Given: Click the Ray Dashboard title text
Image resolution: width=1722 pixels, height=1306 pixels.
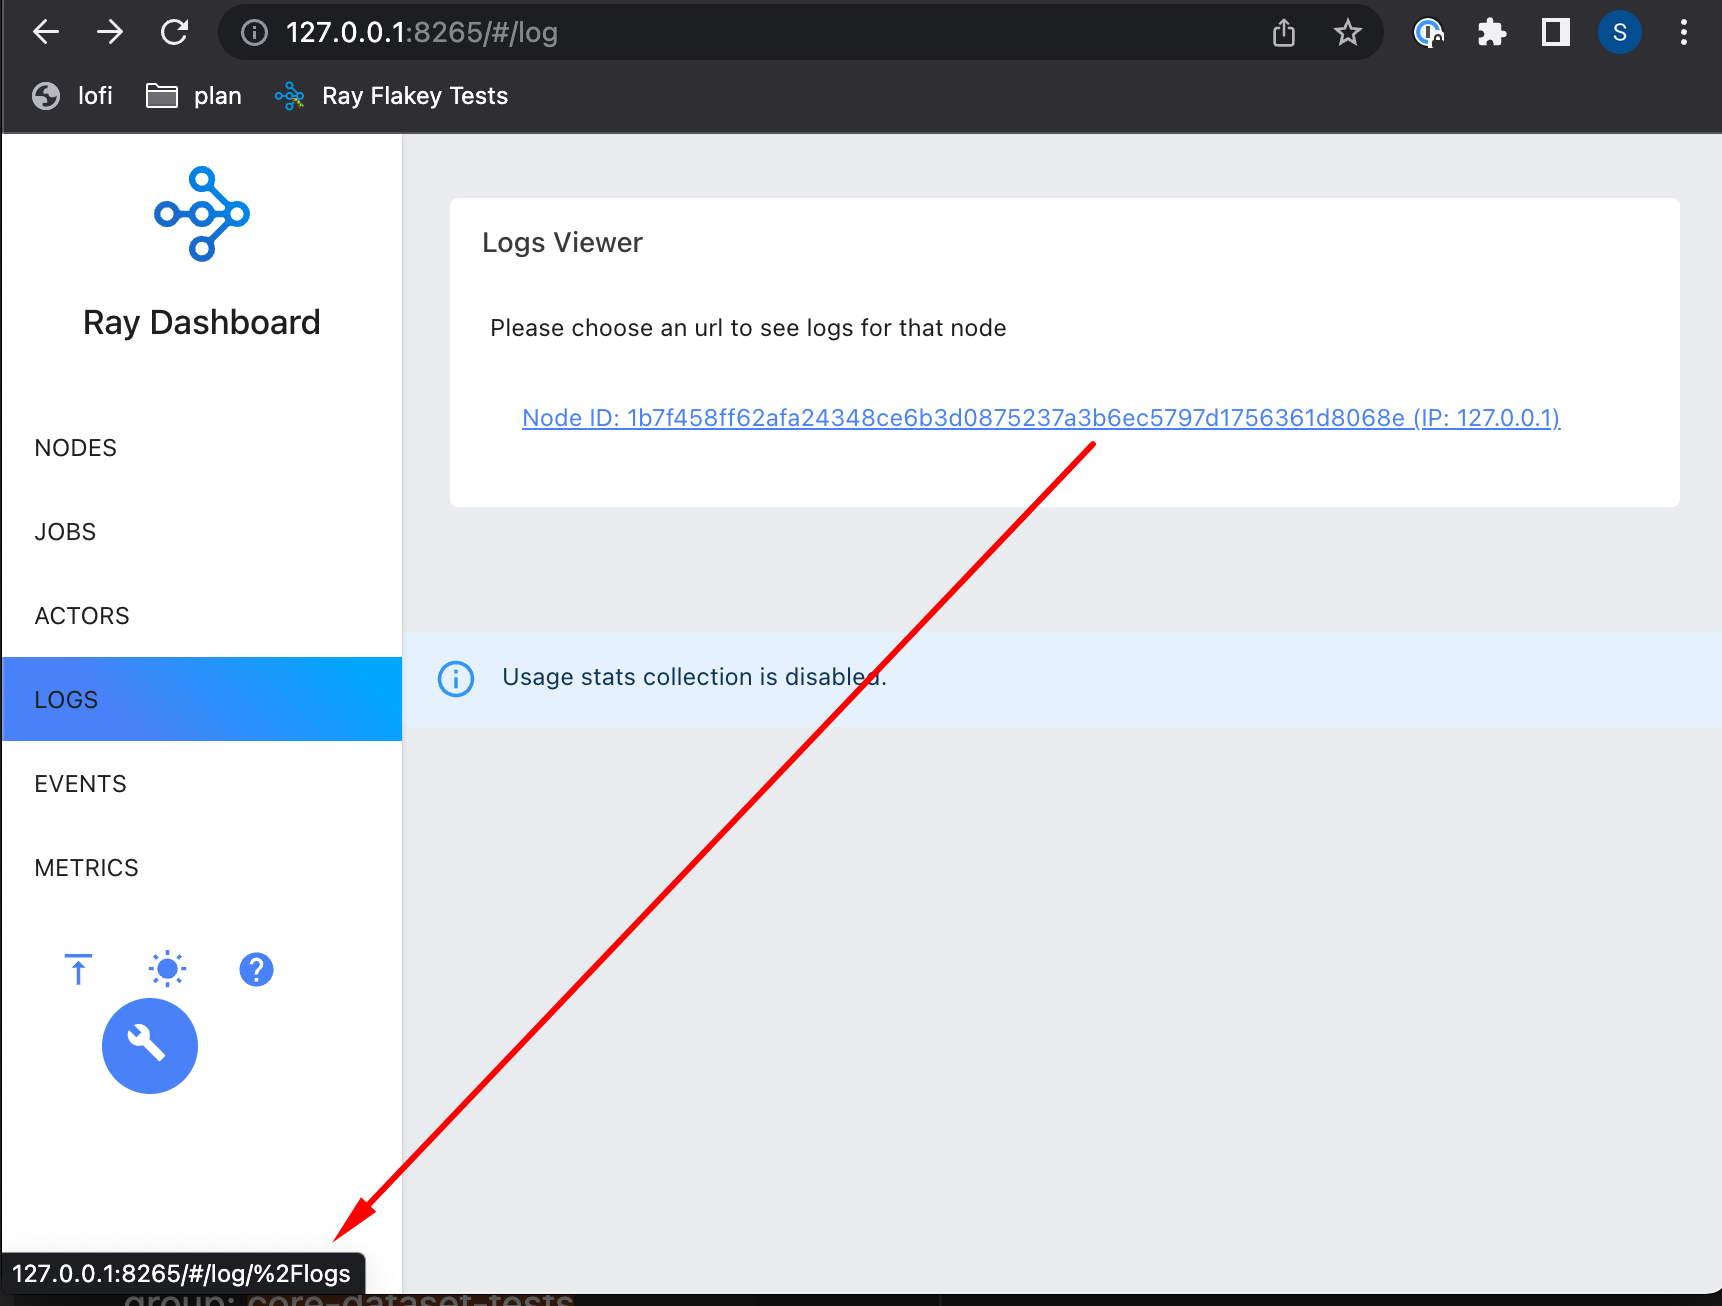Looking at the screenshot, I should (202, 323).
